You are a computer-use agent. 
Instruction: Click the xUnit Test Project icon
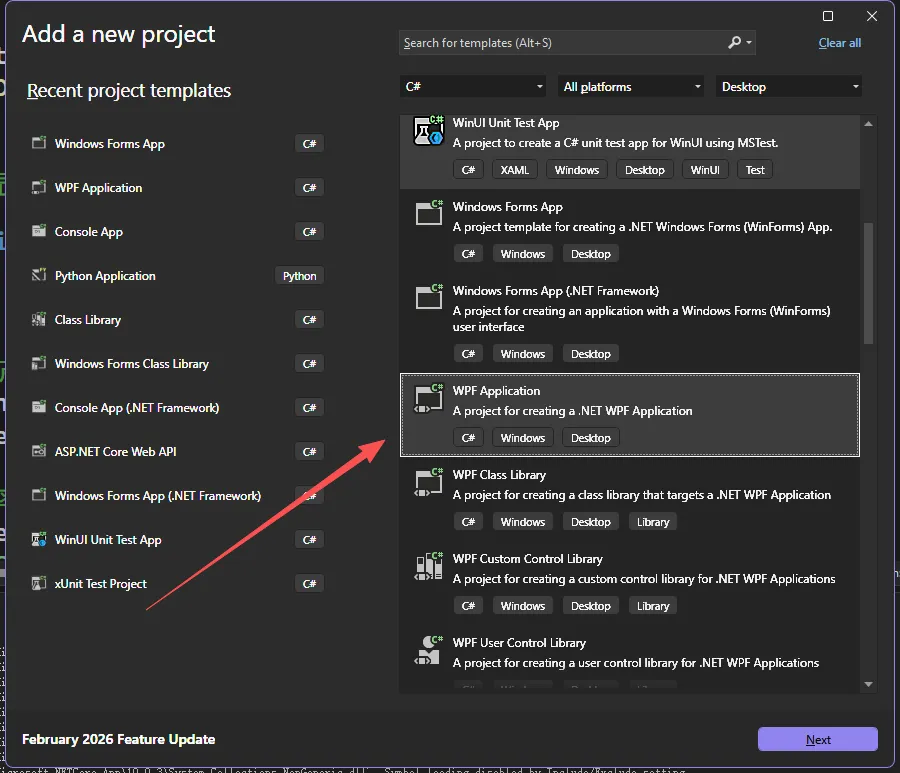tap(39, 584)
